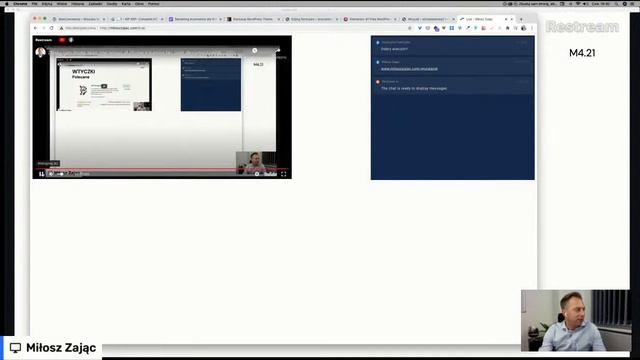
Task: Open Spotlight search in the menu bar
Action: click(616, 4)
